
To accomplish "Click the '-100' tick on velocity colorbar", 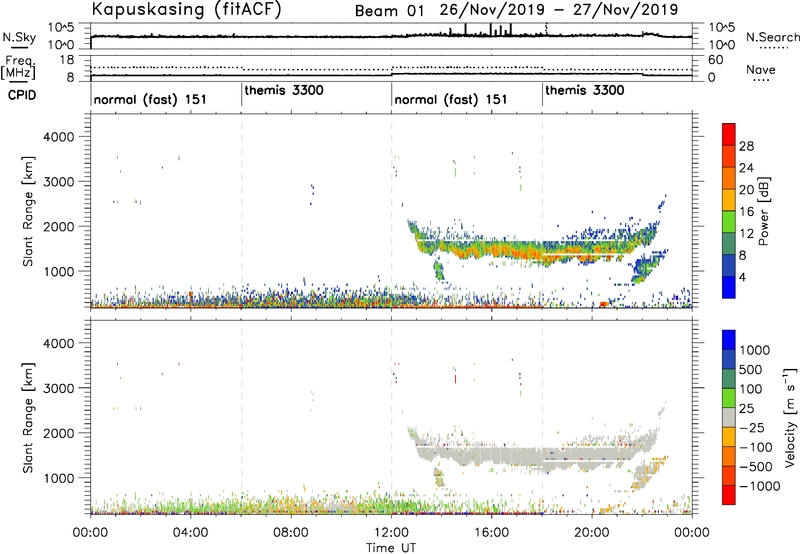I will pyautogui.click(x=755, y=447).
